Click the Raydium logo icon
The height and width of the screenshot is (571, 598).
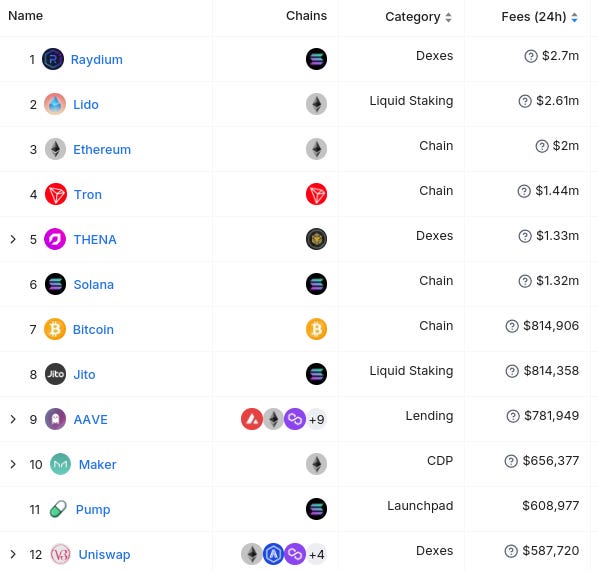tap(53, 59)
